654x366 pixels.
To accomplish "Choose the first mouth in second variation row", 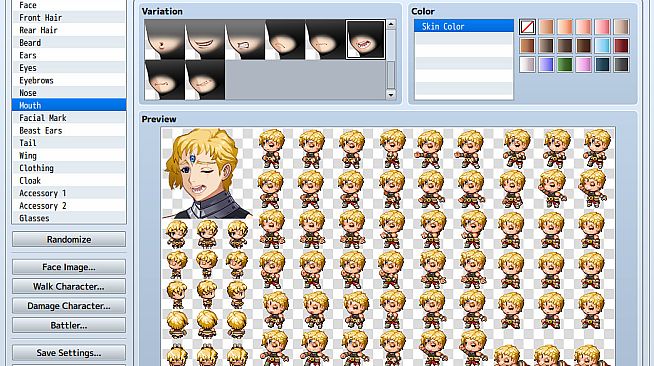I will [x=165, y=80].
